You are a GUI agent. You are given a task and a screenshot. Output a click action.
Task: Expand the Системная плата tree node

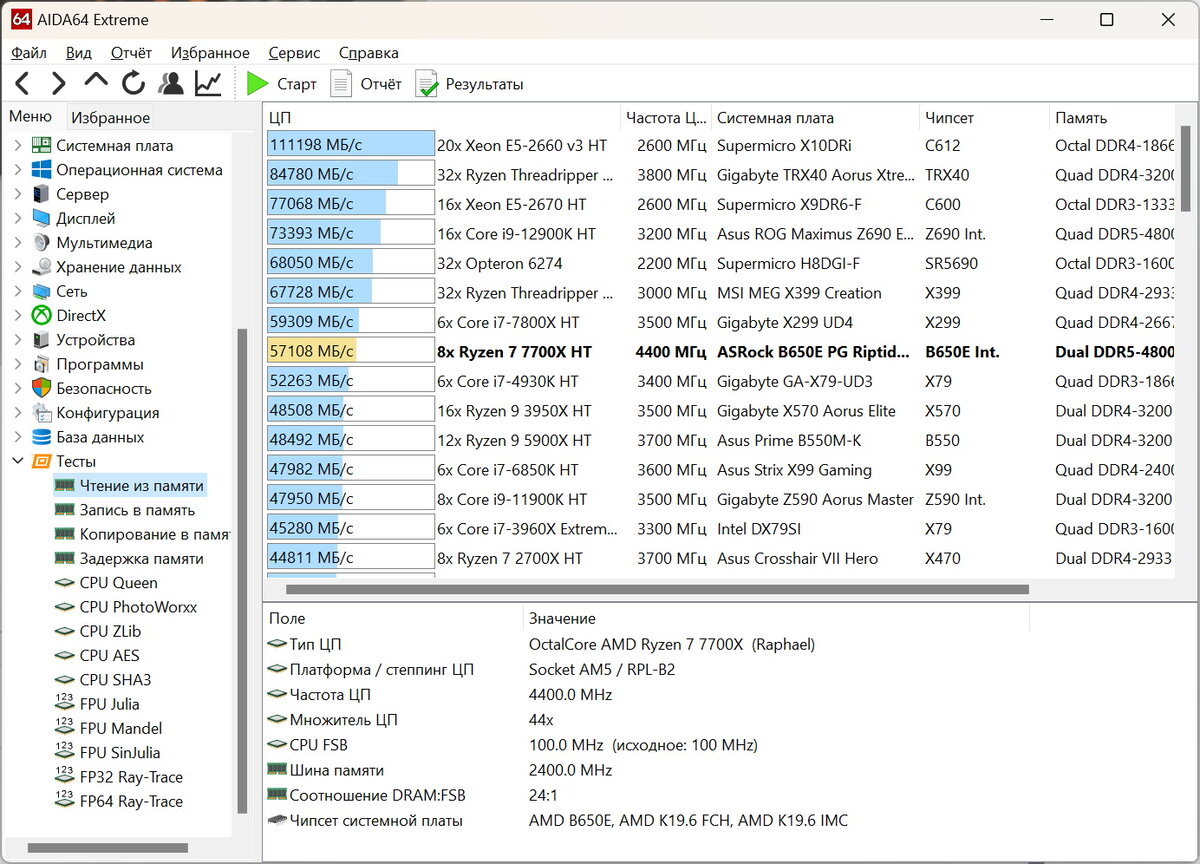click(16, 146)
